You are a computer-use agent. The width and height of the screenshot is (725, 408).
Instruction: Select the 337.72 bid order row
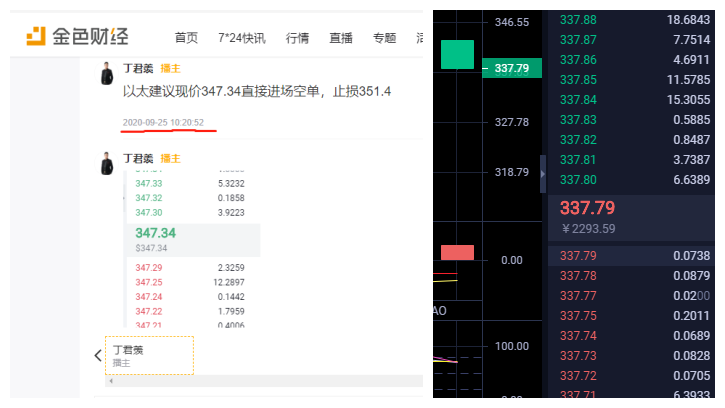632,376
